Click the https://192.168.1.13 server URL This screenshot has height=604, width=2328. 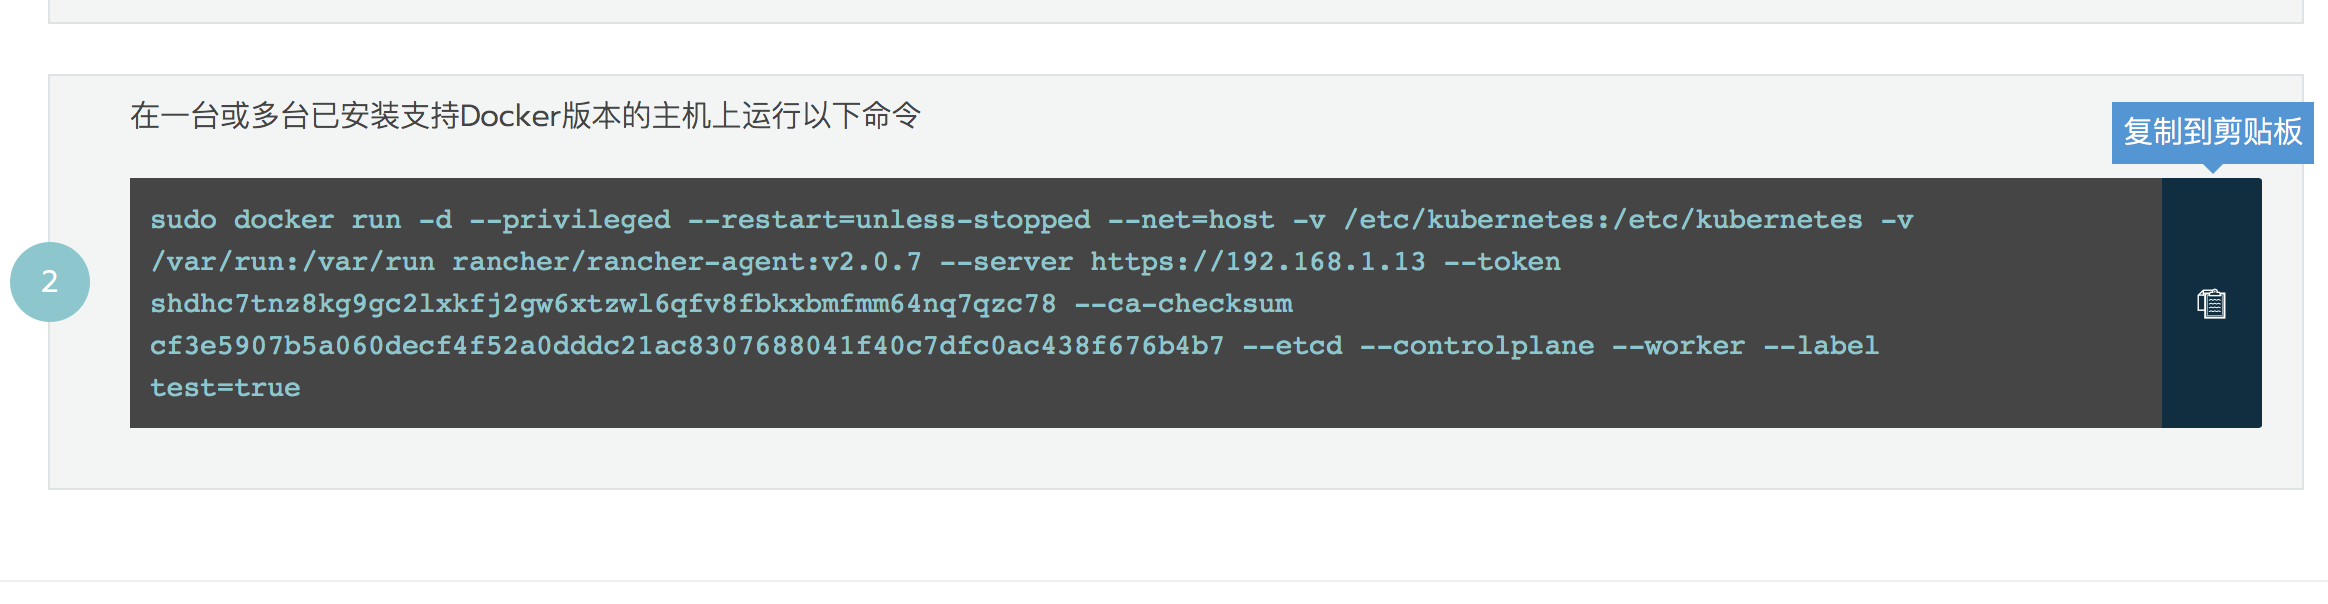pyautogui.click(x=1258, y=262)
